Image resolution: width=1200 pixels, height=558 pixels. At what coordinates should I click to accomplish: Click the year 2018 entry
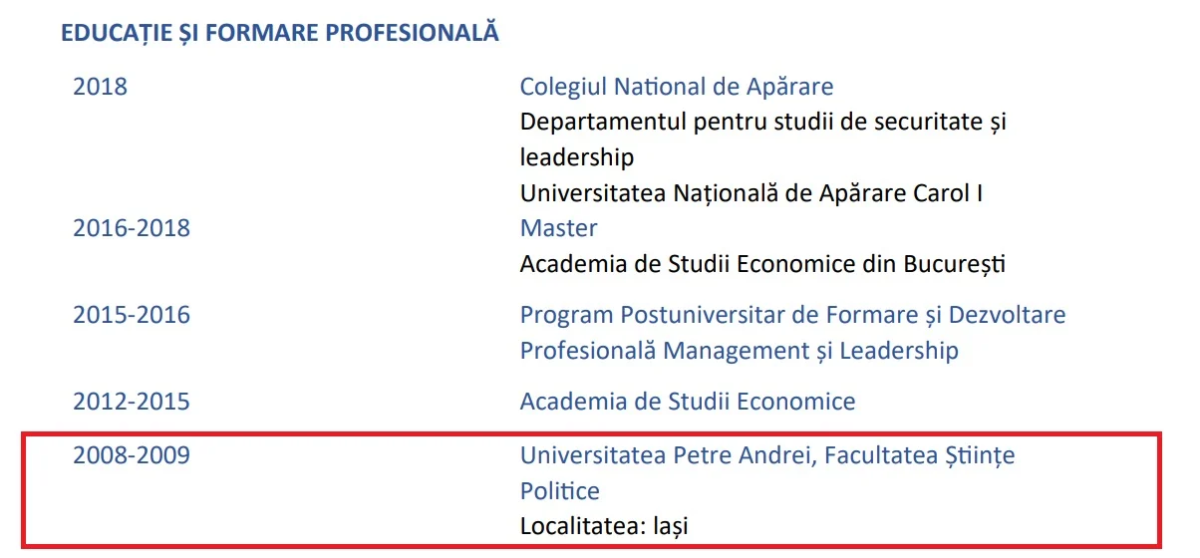(100, 86)
